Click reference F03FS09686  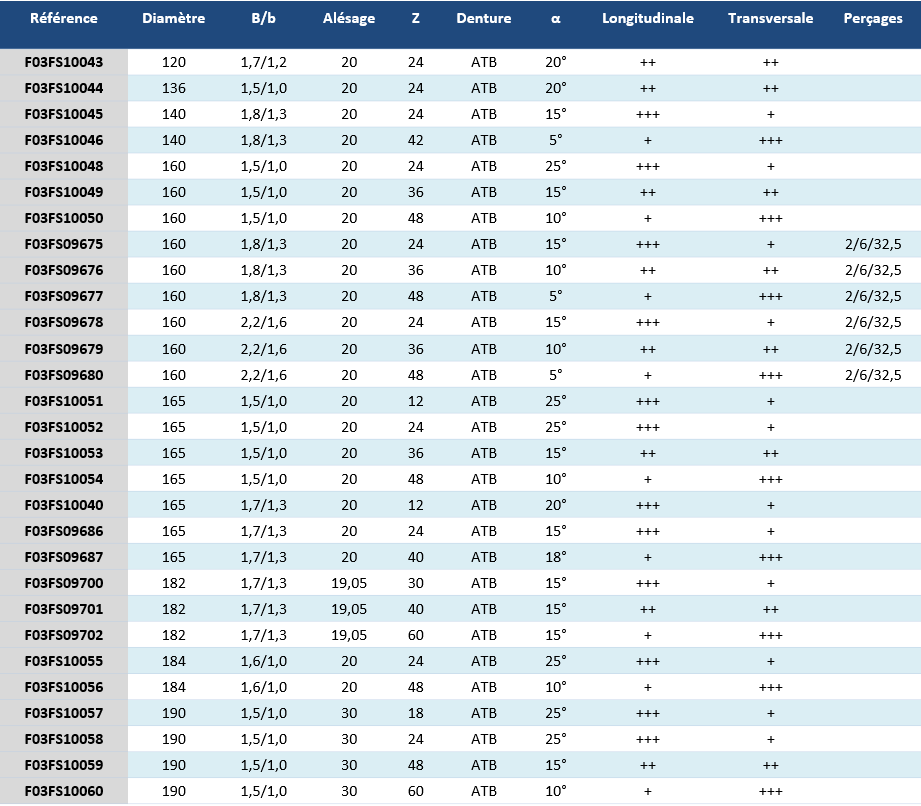click(x=63, y=531)
